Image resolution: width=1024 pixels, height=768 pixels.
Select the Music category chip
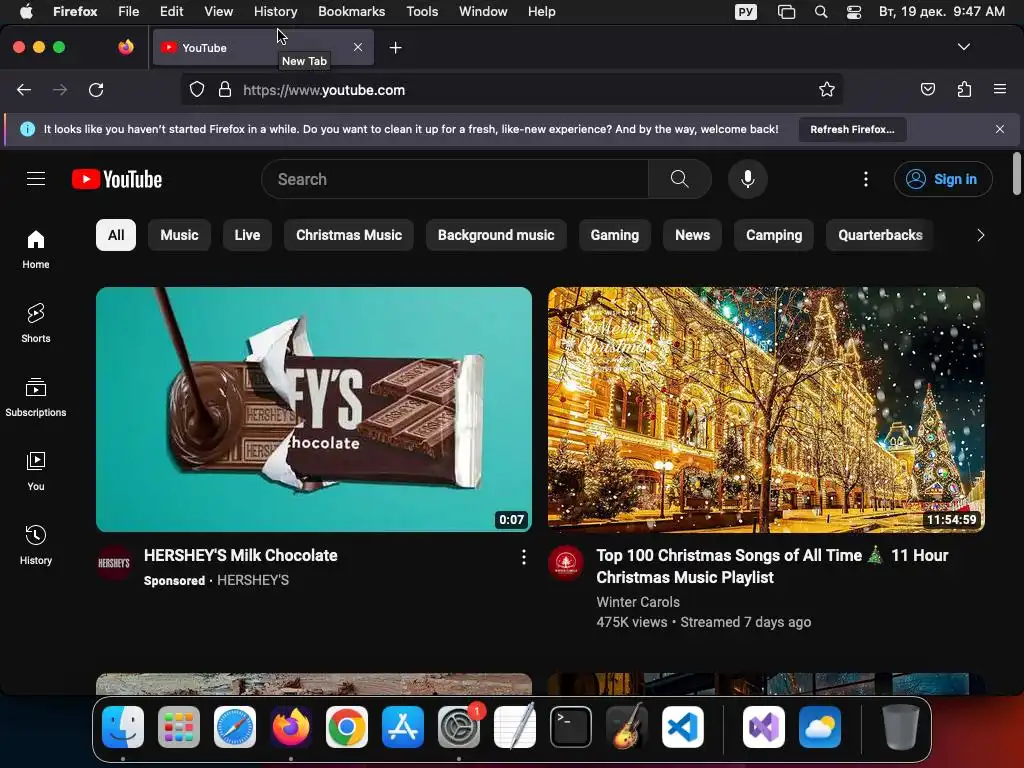point(179,235)
